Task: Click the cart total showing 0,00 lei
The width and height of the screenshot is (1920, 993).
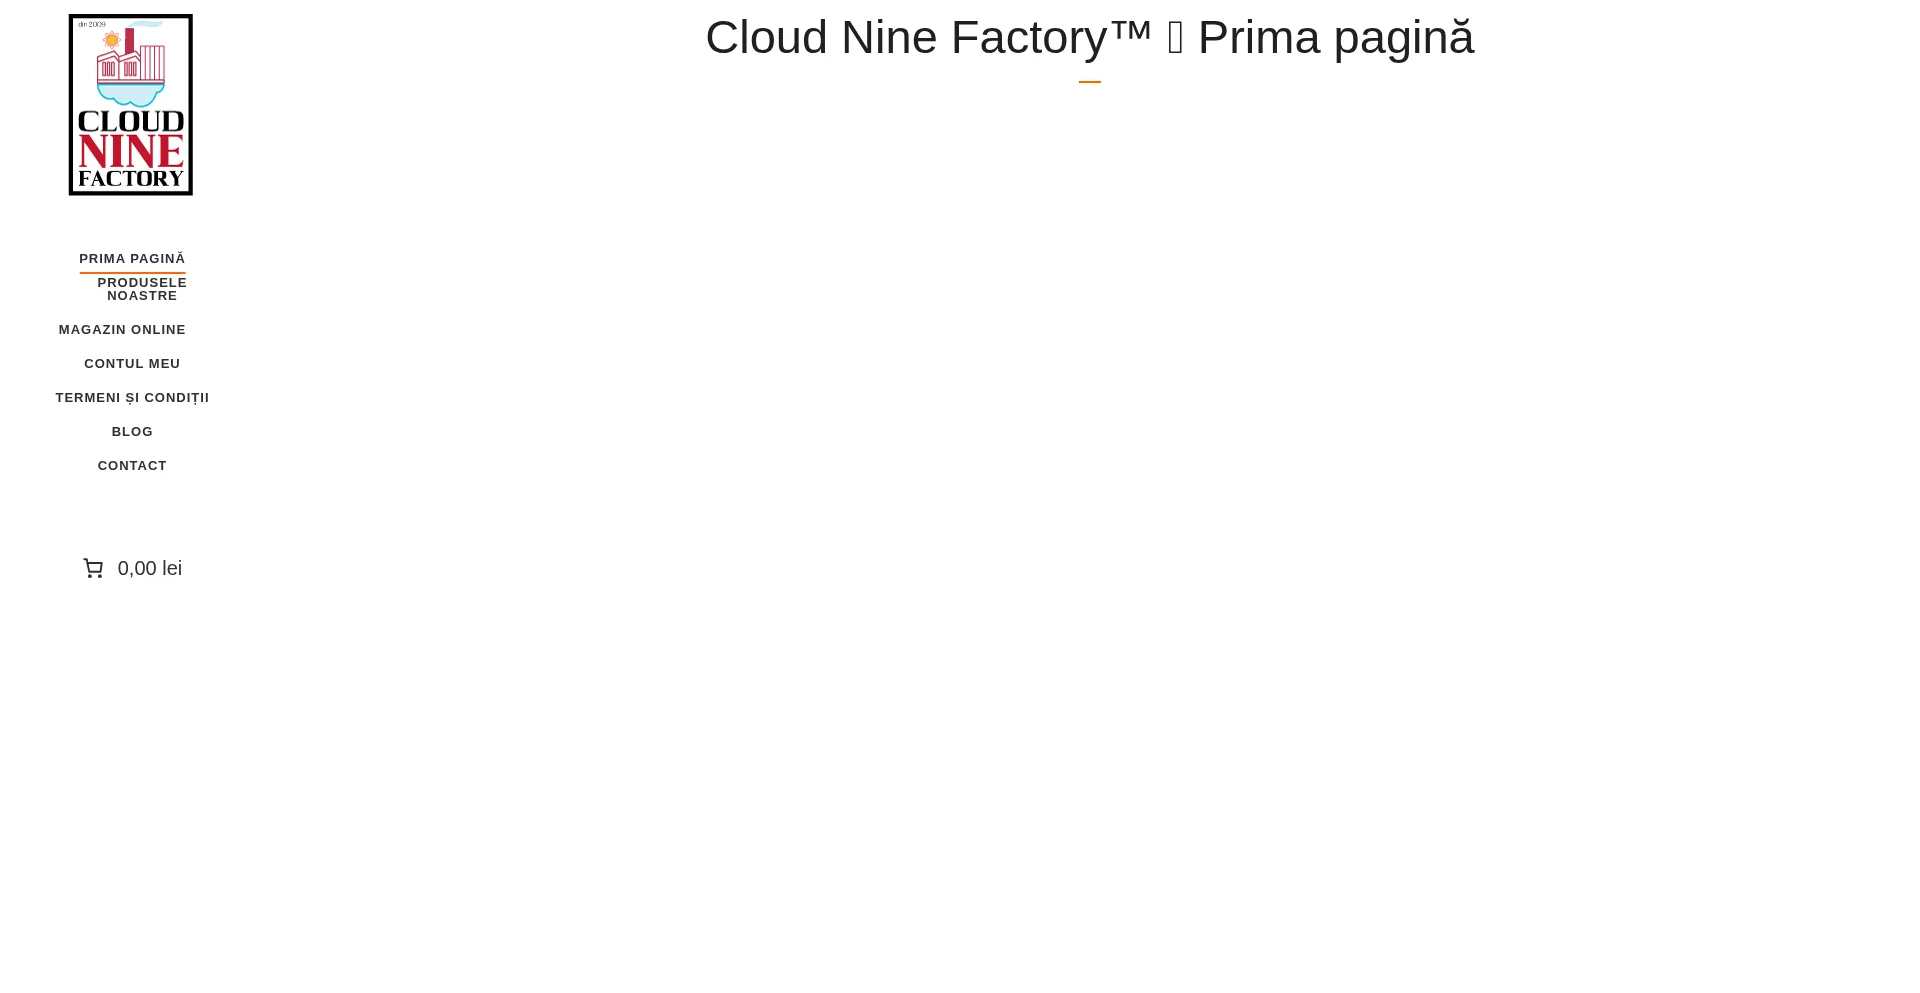Action: click(x=149, y=568)
